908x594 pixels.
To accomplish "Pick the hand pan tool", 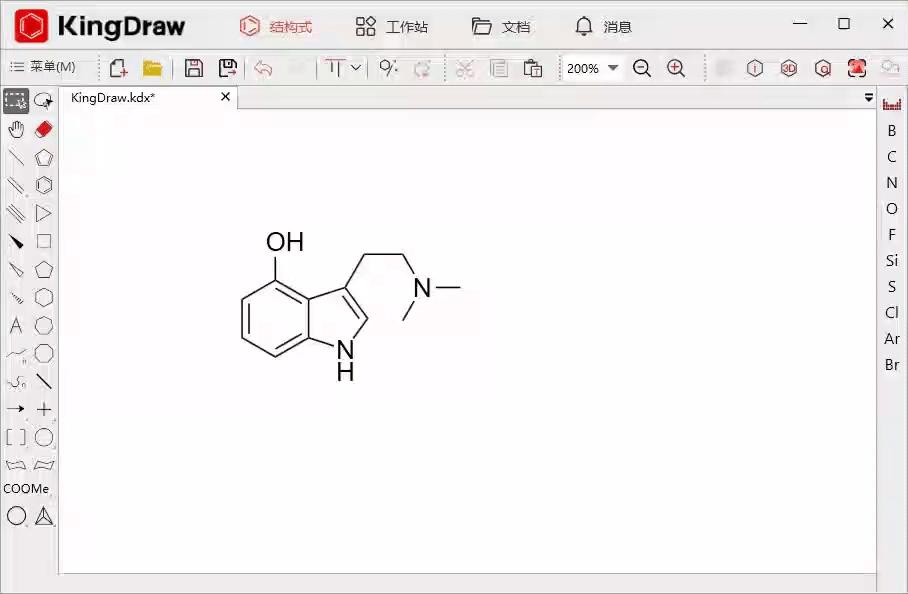I will [x=16, y=129].
